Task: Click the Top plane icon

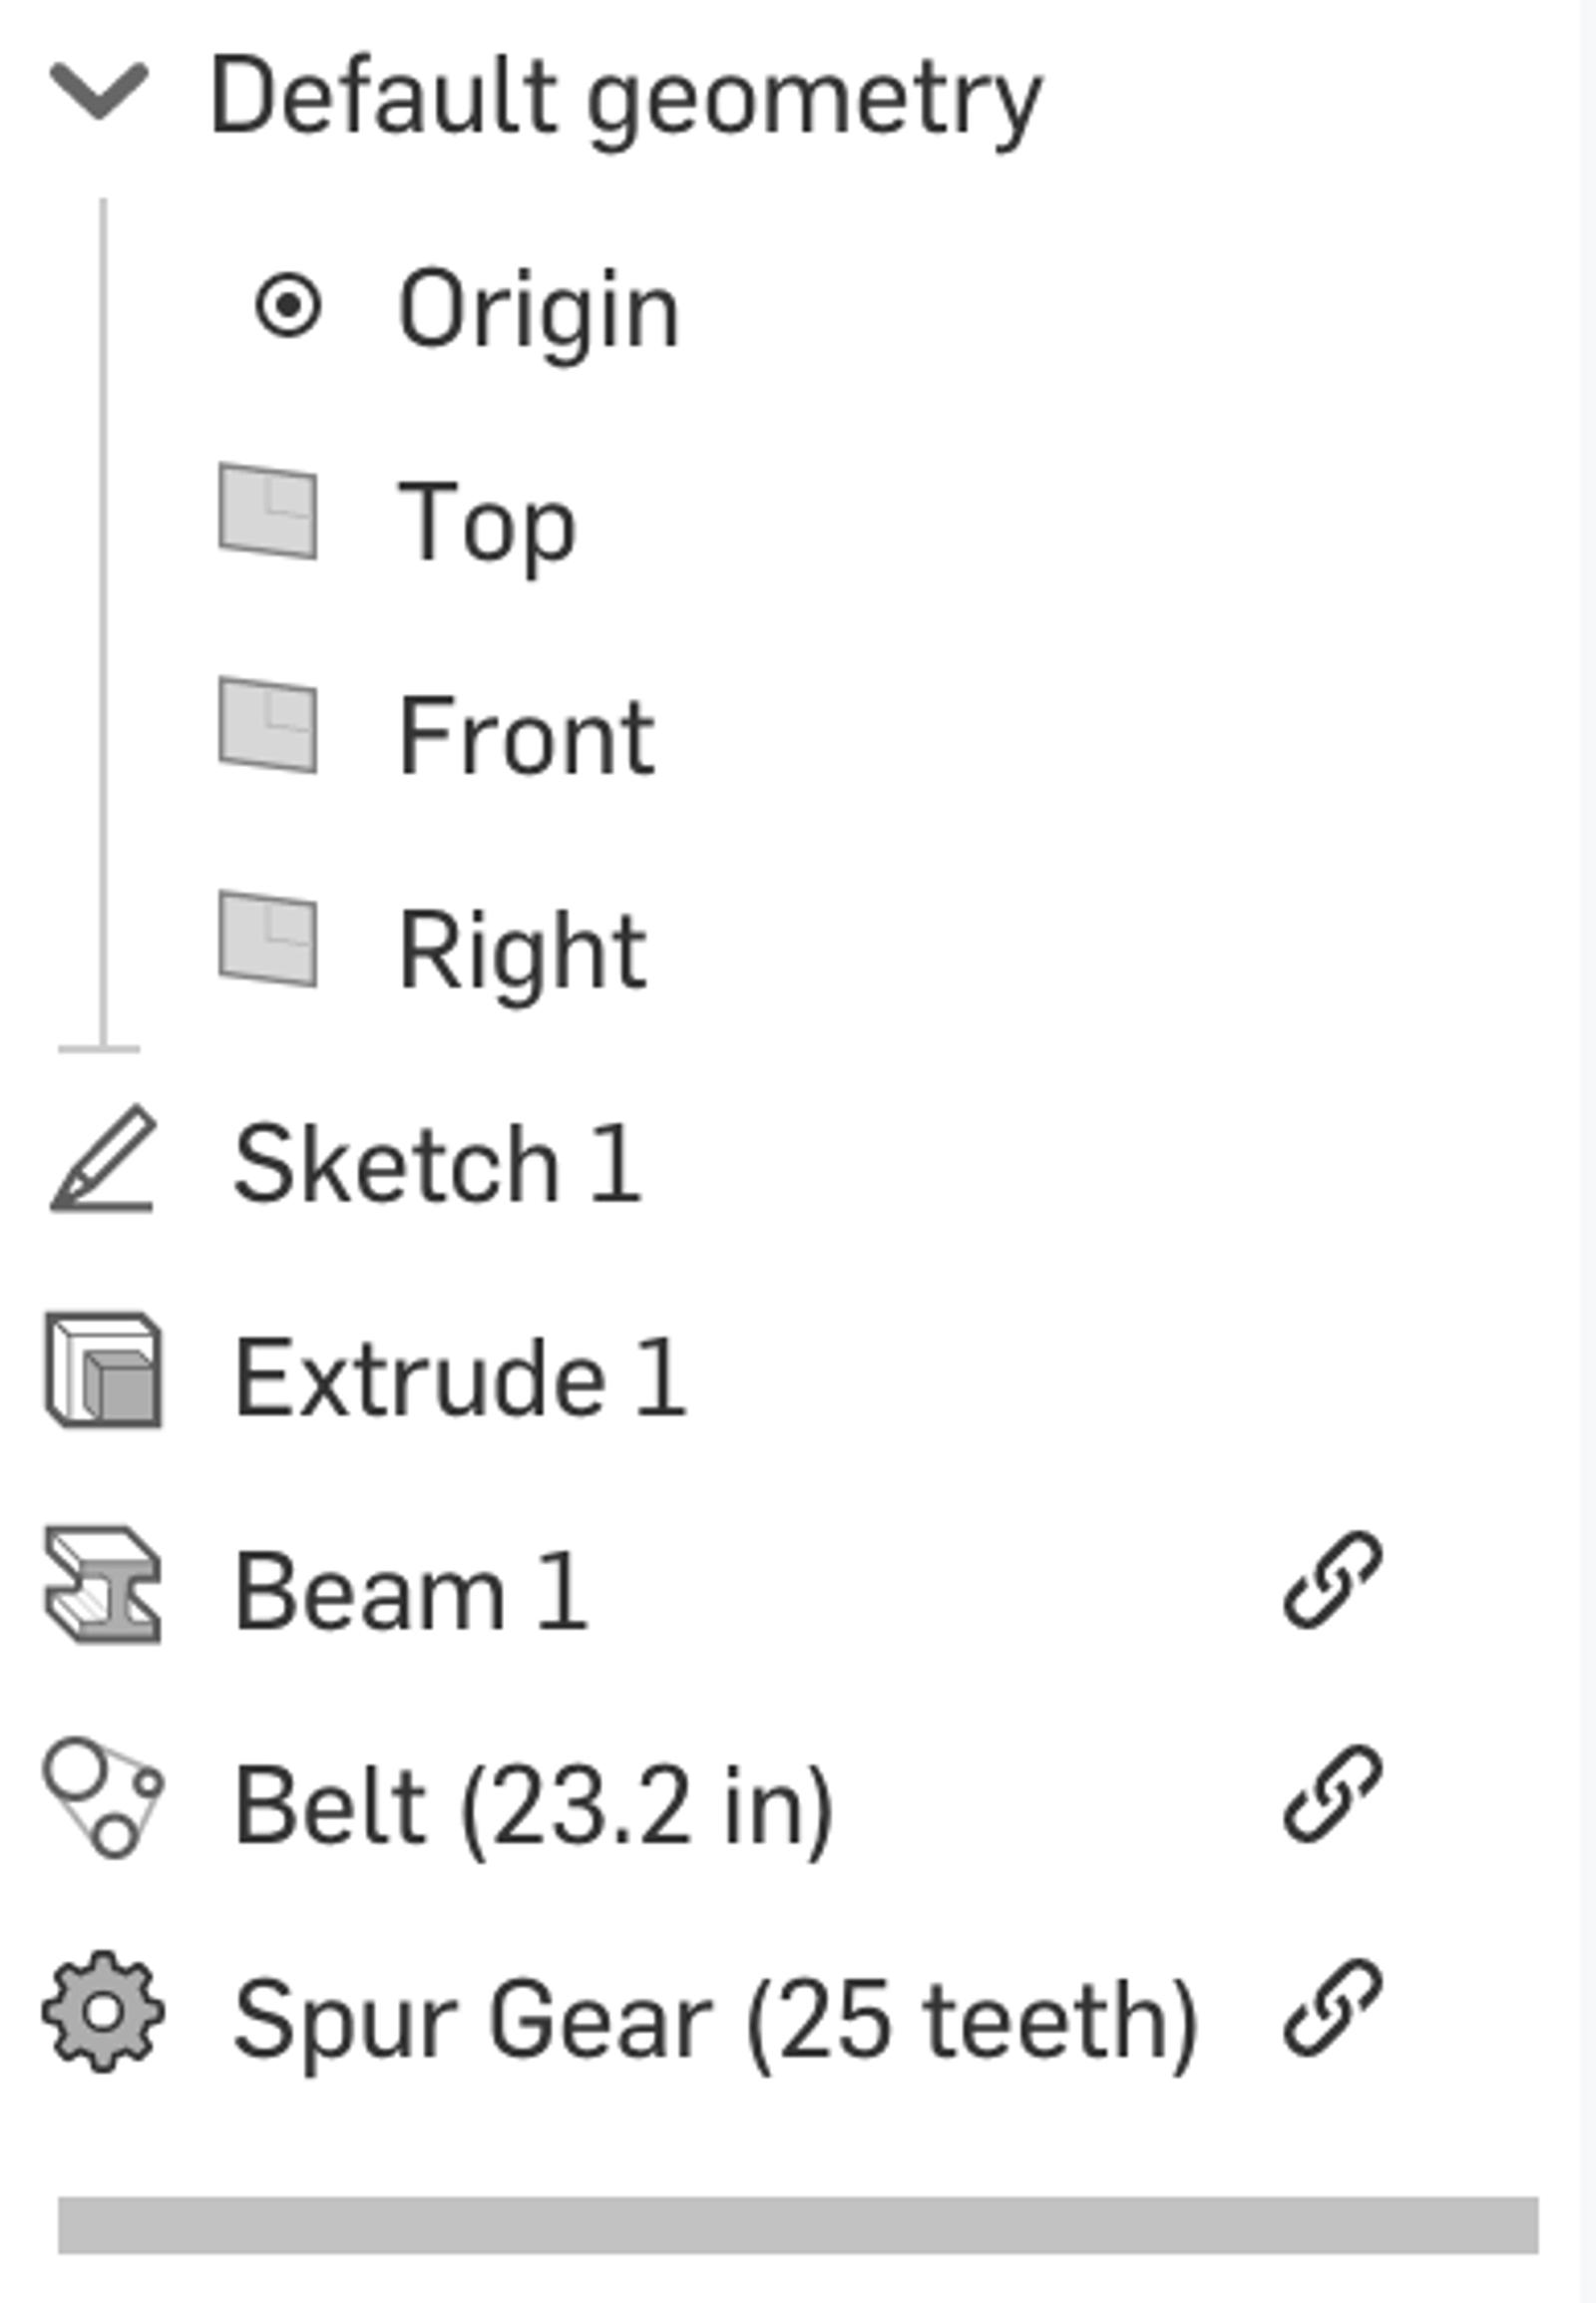Action: tap(268, 511)
